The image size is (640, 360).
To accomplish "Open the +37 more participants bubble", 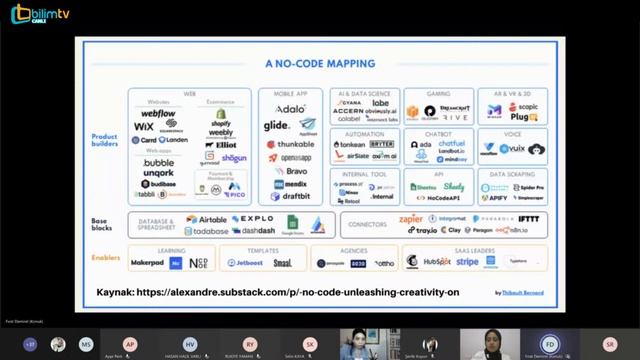I will click(30, 344).
